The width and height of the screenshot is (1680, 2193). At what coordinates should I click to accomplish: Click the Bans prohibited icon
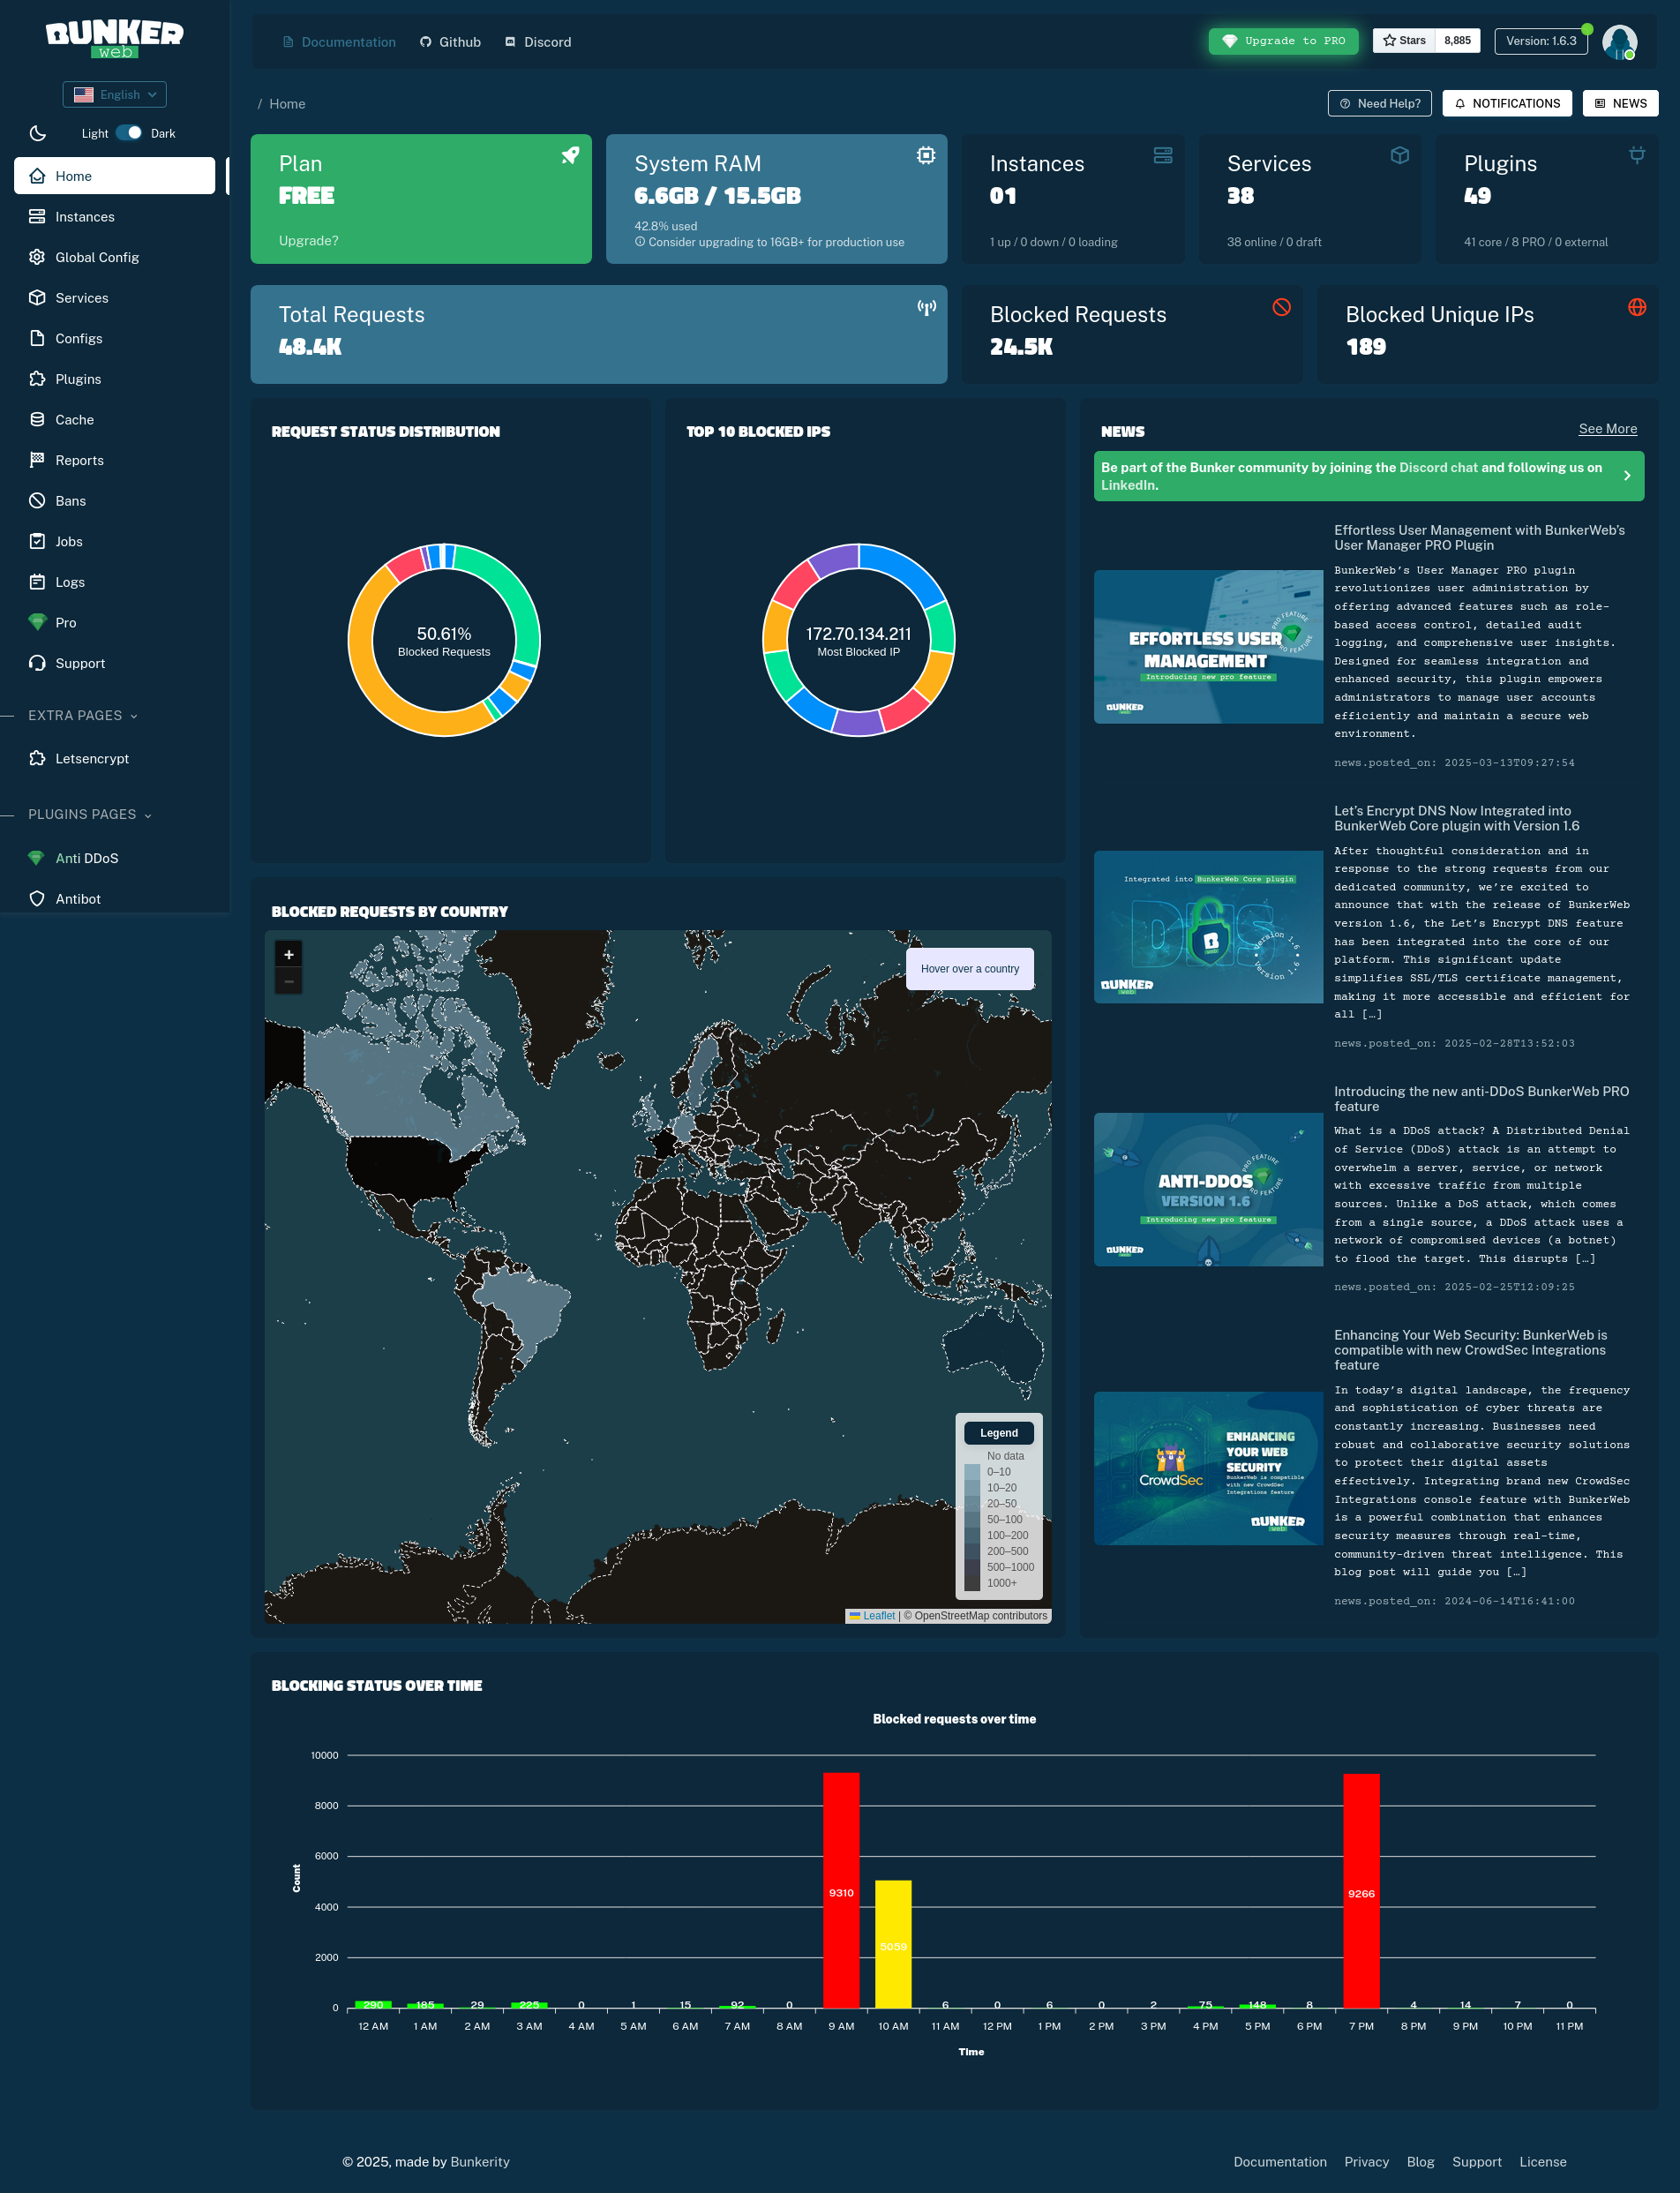pyautogui.click(x=37, y=500)
